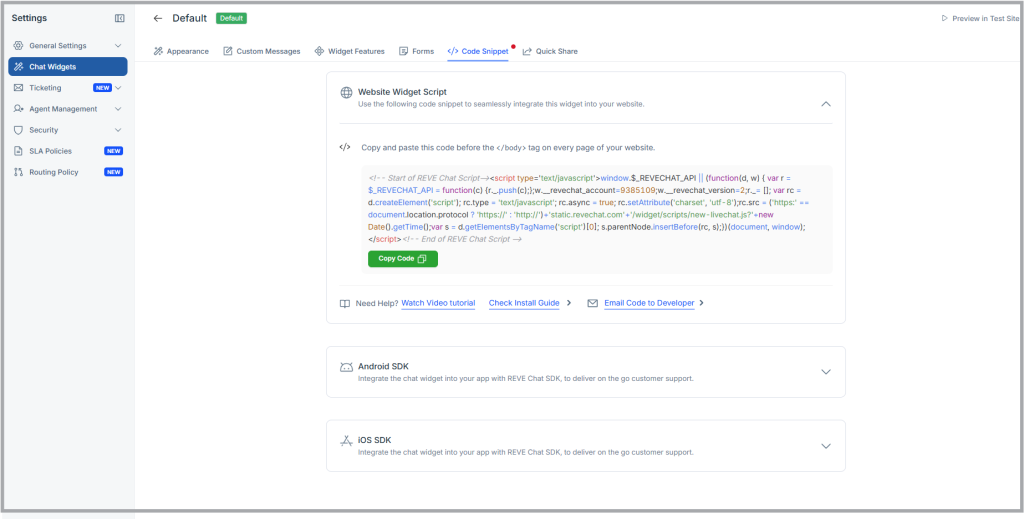
Task: Go back using the left arrow
Action: [x=157, y=18]
